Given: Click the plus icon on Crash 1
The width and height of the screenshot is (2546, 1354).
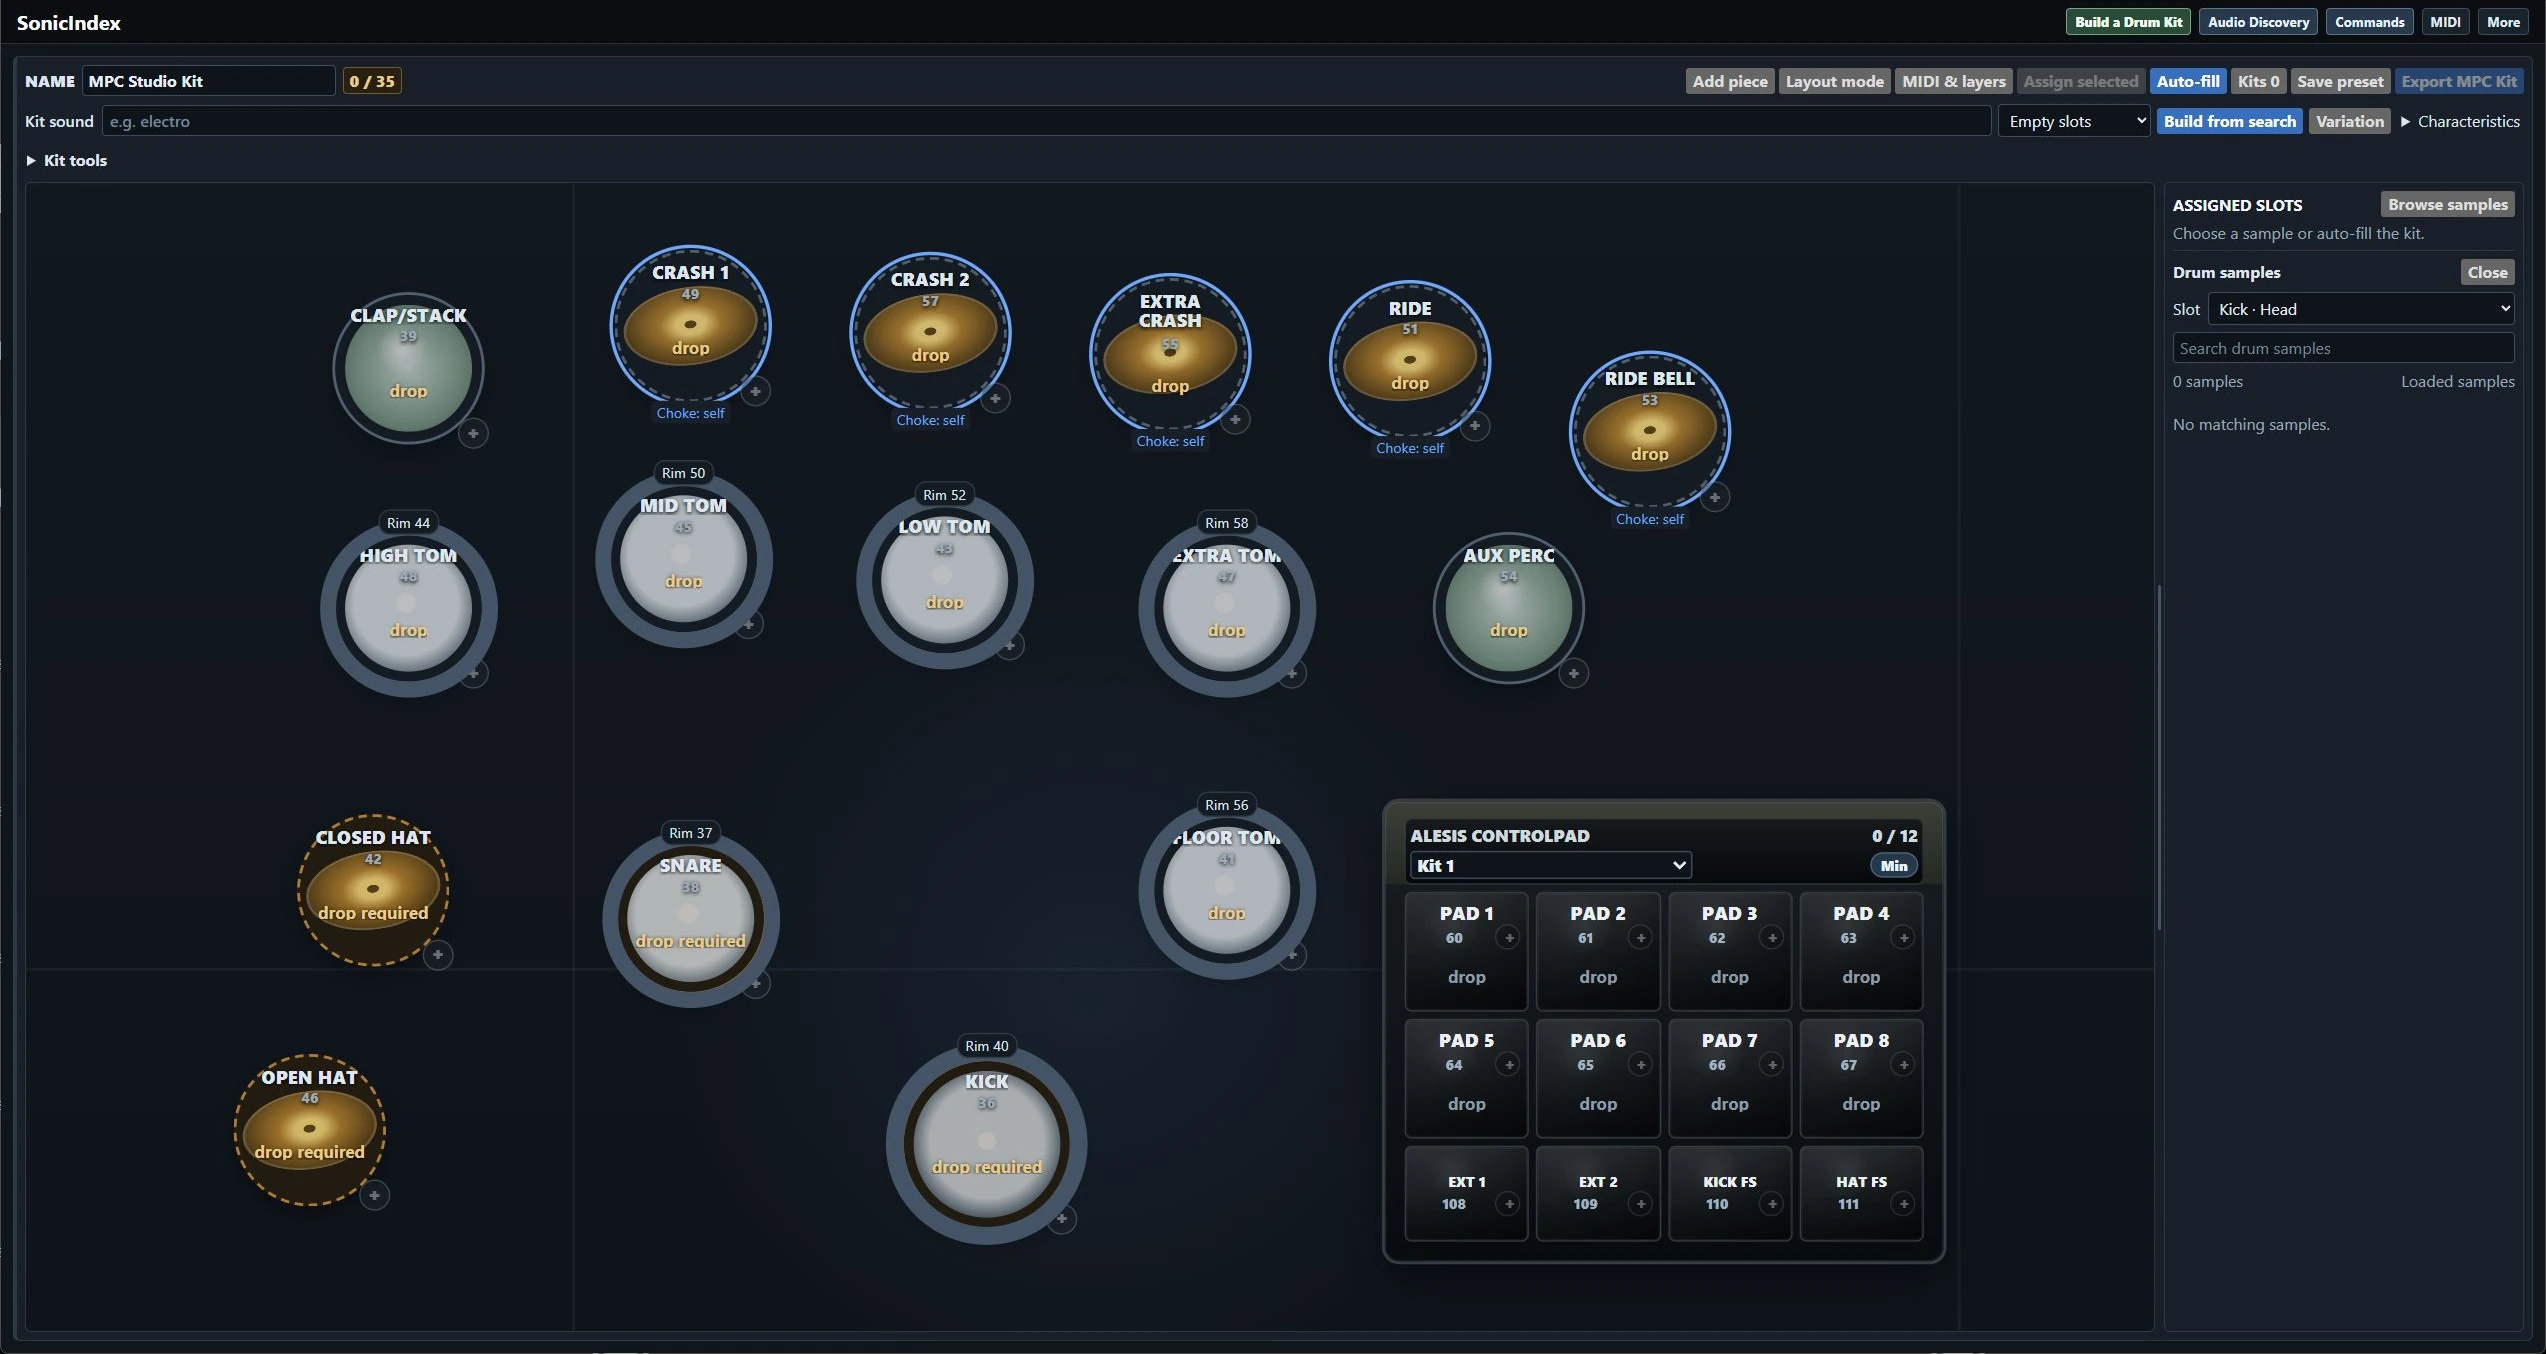Looking at the screenshot, I should pos(756,392).
